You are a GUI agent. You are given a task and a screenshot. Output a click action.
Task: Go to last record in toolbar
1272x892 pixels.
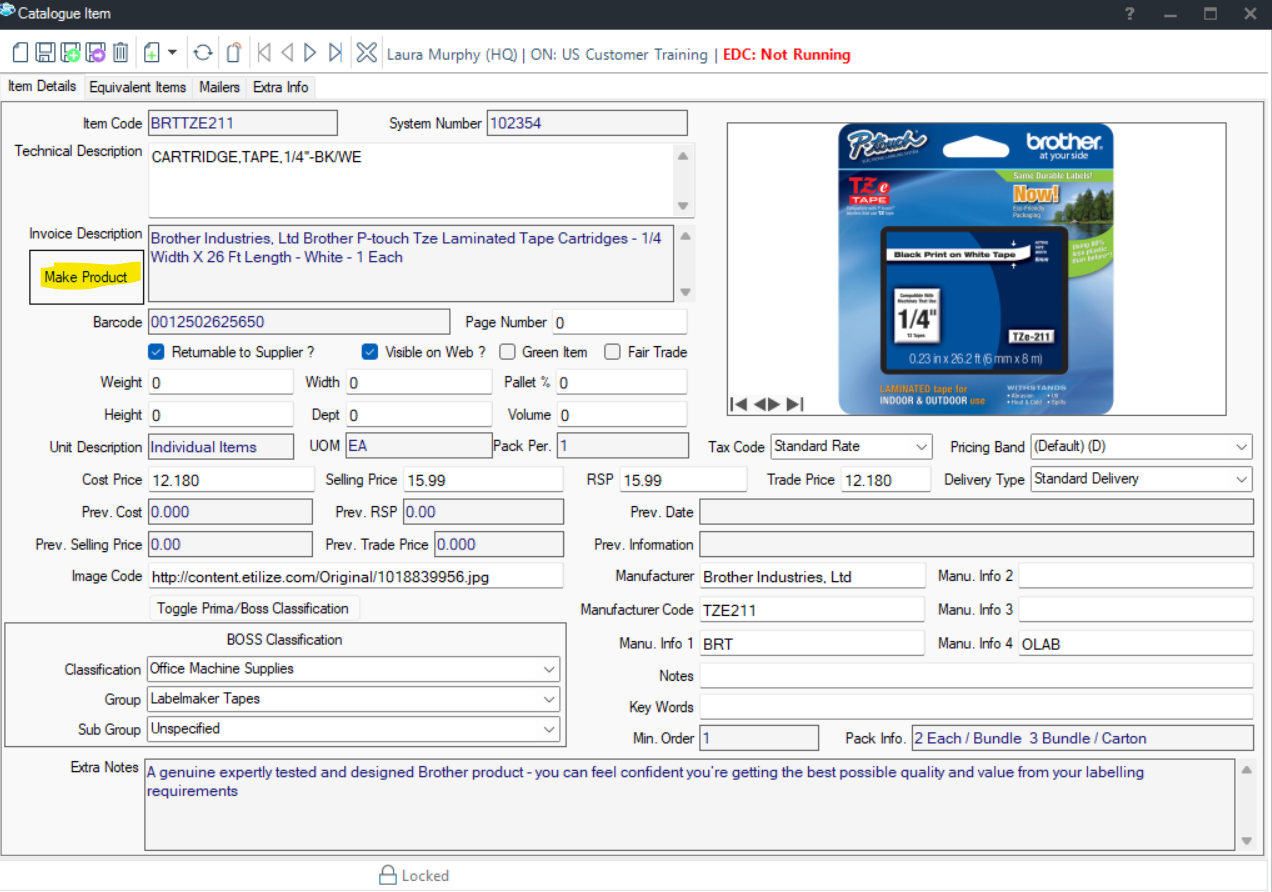pyautogui.click(x=335, y=53)
